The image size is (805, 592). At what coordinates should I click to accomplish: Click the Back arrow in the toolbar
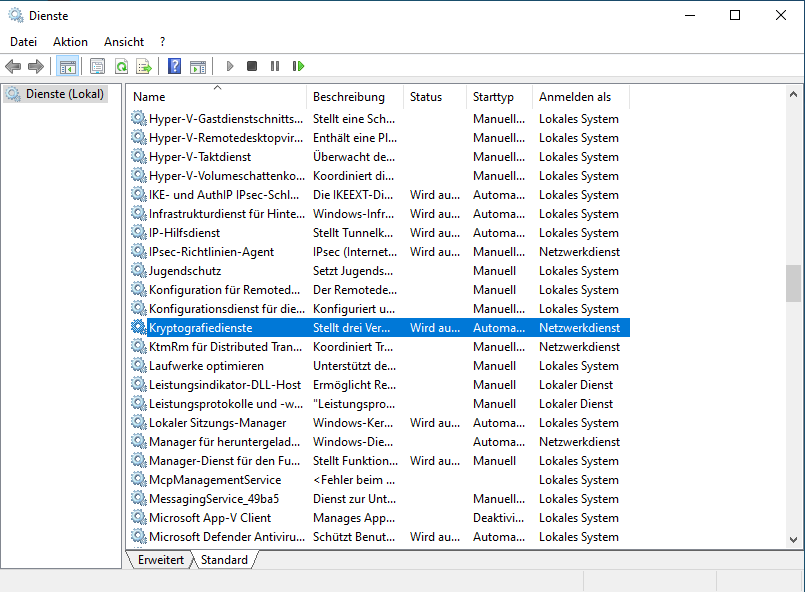tap(13, 66)
